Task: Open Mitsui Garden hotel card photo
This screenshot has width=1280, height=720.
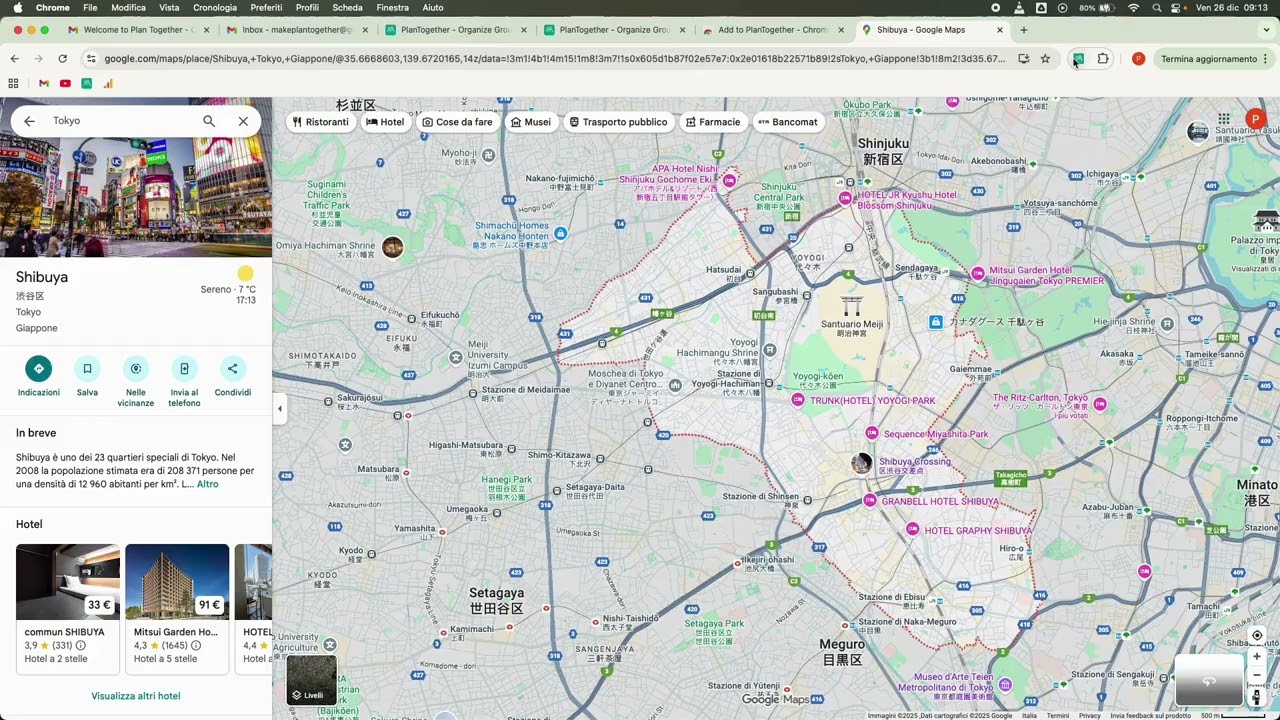Action: 177,582
